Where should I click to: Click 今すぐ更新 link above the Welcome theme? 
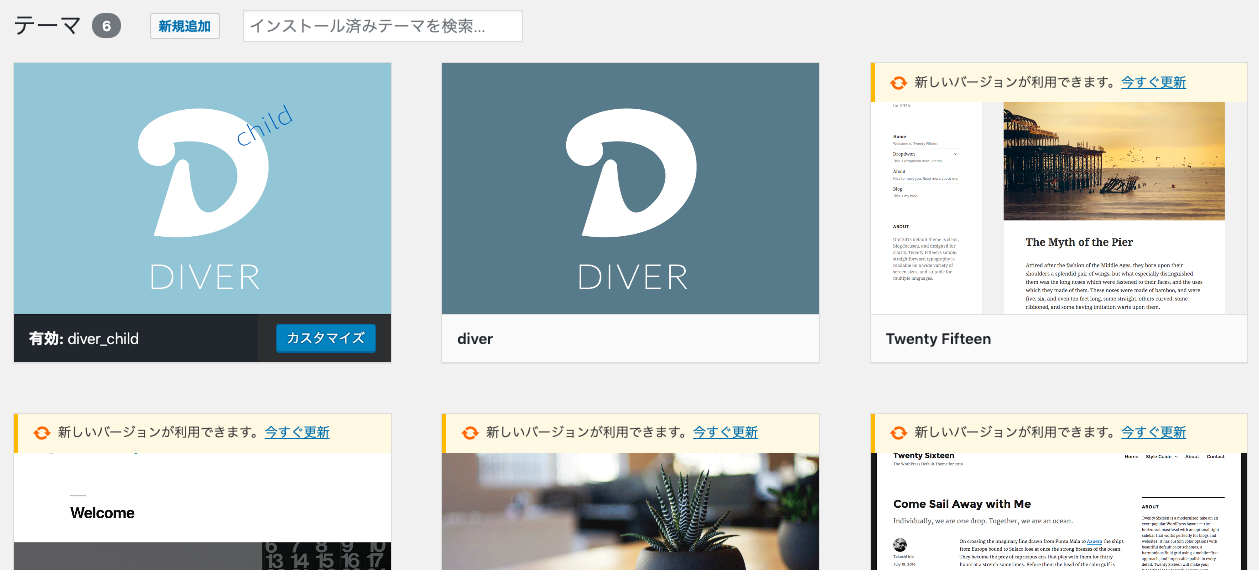(297, 432)
